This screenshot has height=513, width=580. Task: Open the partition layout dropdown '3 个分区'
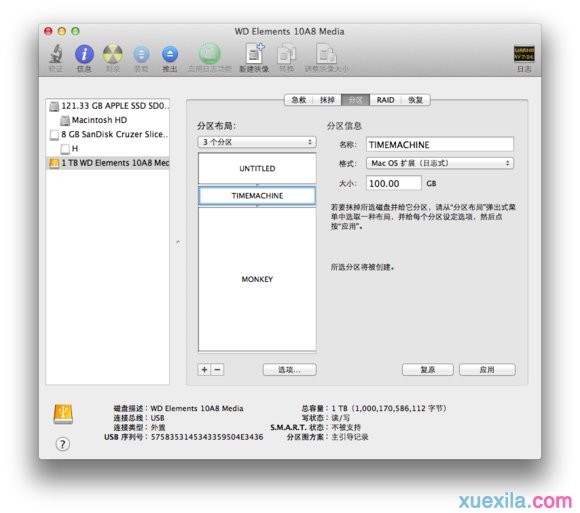(x=257, y=142)
